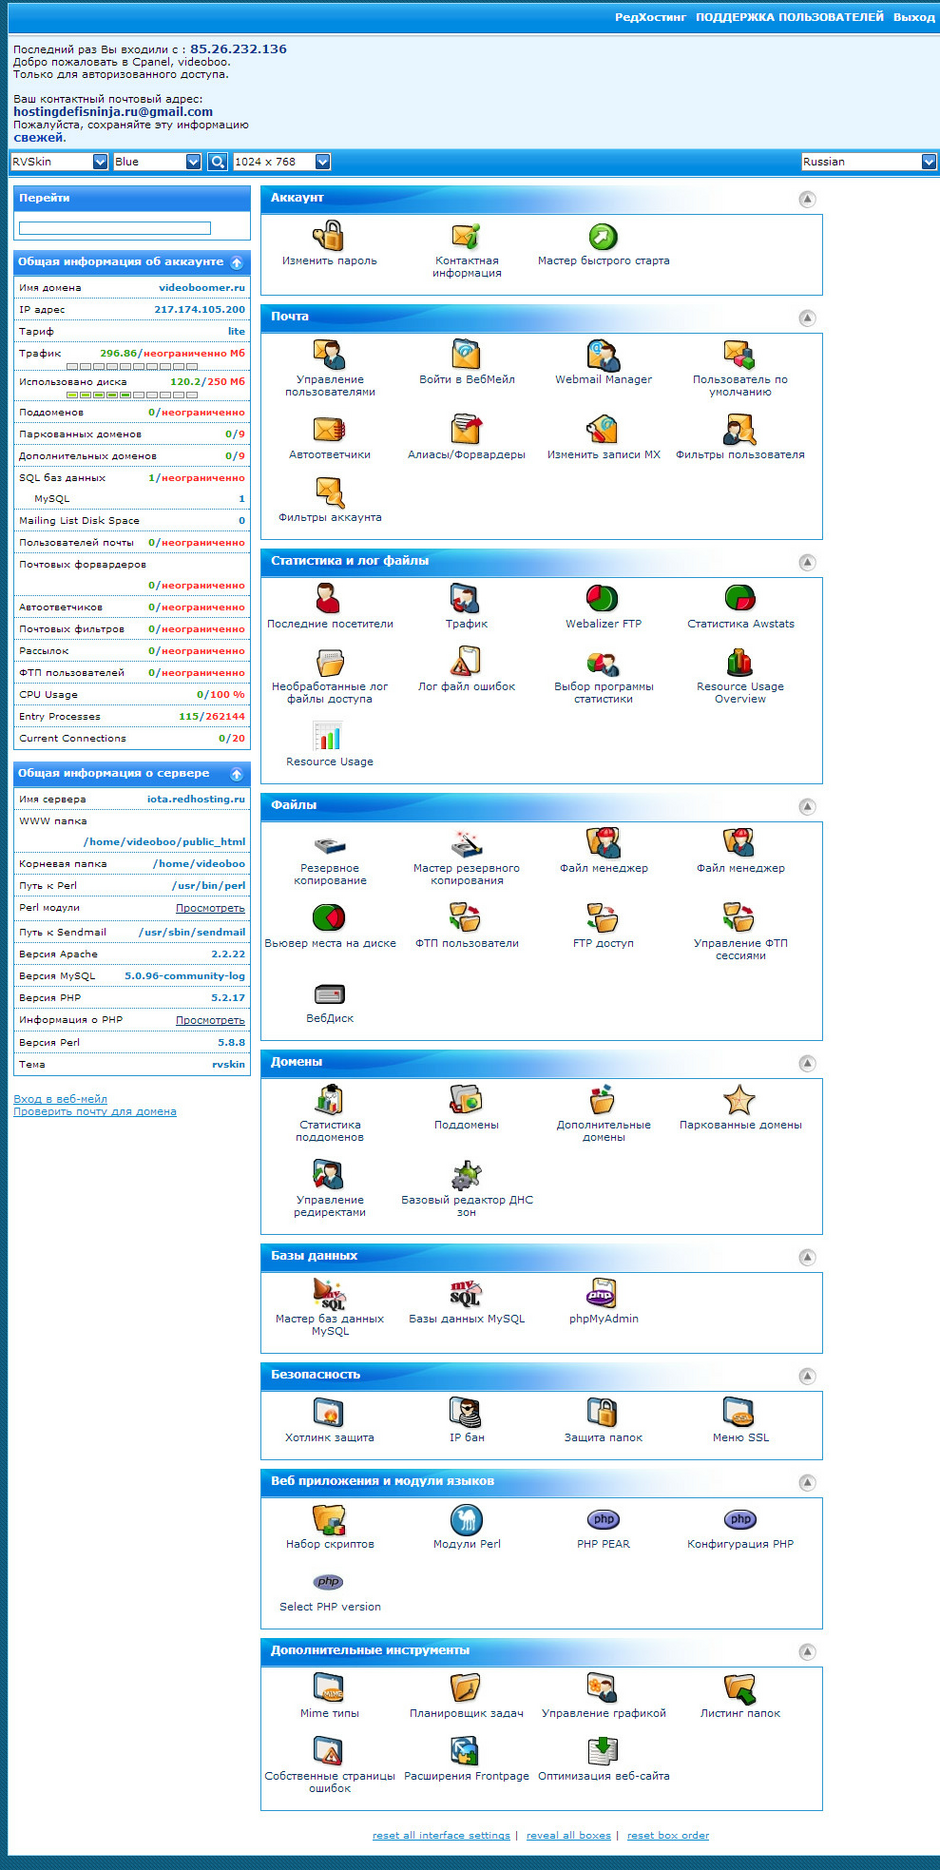Click the reveal all boxes link
This screenshot has width=940, height=1870.
pyautogui.click(x=568, y=1835)
